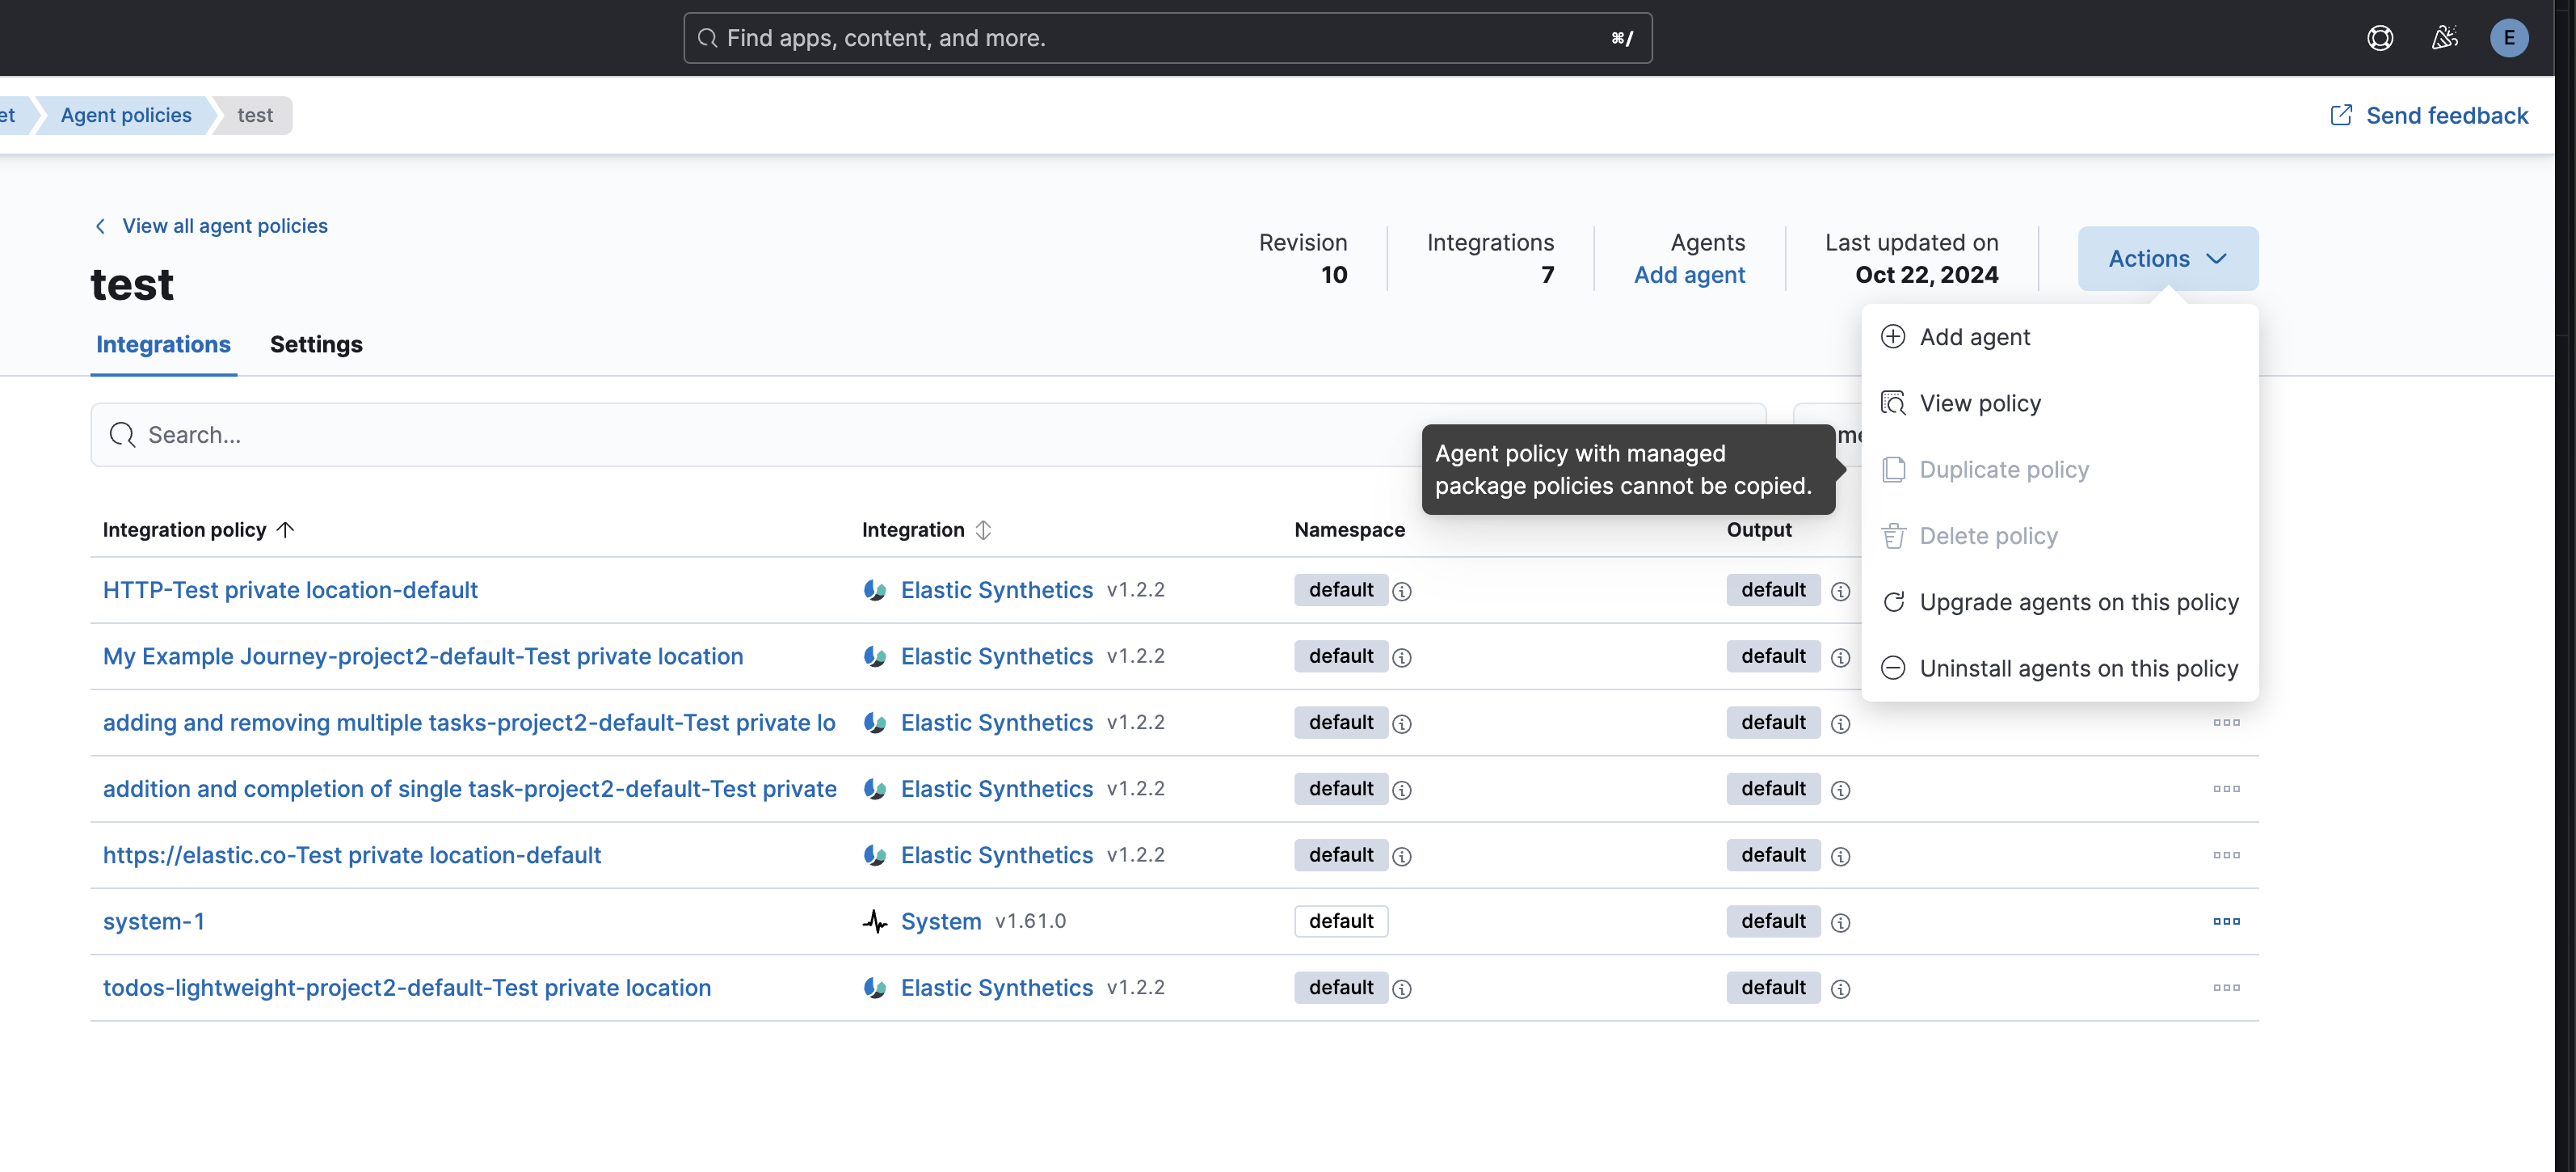Viewport: 2576px width, 1172px height.
Task: Open the newsfeed celebration icon
Action: pyautogui.click(x=2445, y=38)
